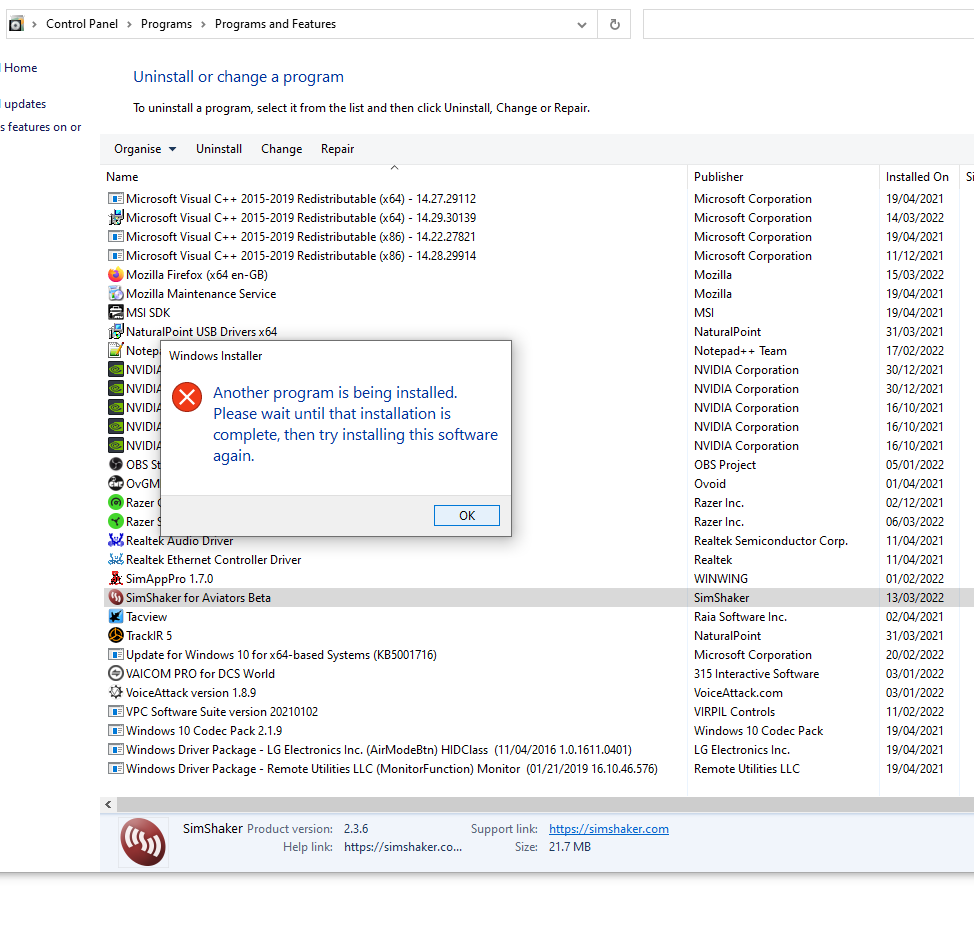Click the Visual C++ 14.29.30139 installer icon

click(x=116, y=217)
